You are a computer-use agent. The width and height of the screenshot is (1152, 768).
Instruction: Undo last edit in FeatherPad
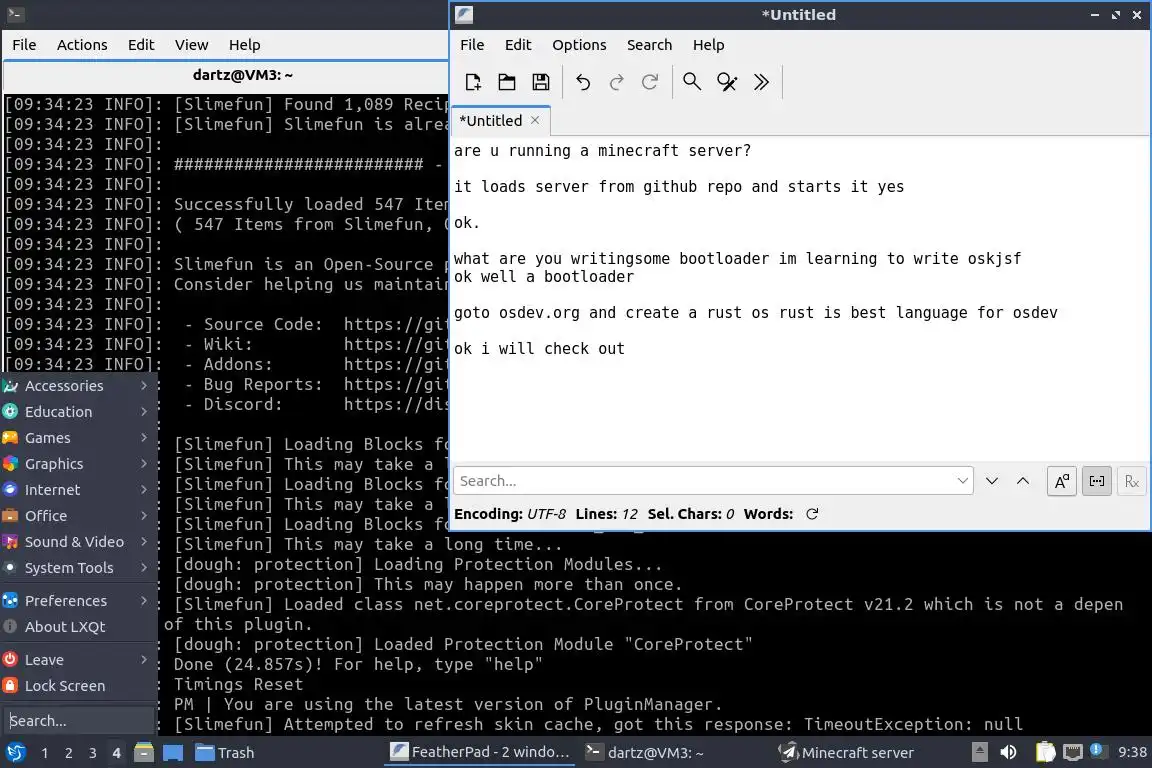[x=583, y=82]
